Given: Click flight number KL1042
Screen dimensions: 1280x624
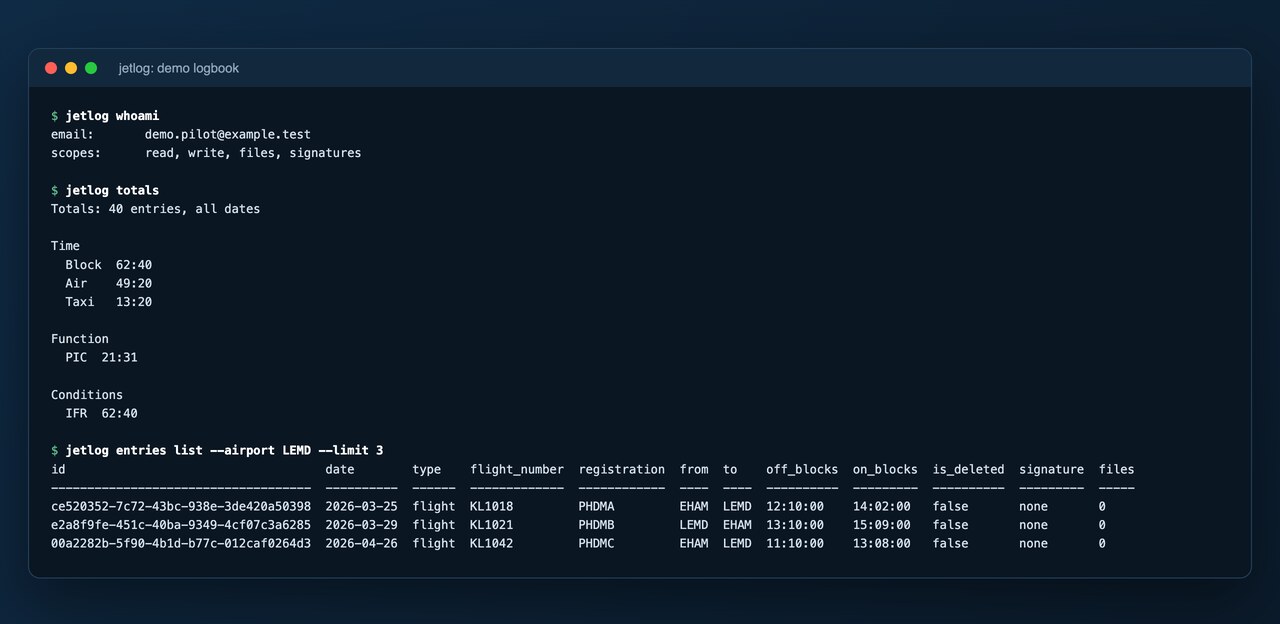Looking at the screenshot, I should [x=492, y=543].
